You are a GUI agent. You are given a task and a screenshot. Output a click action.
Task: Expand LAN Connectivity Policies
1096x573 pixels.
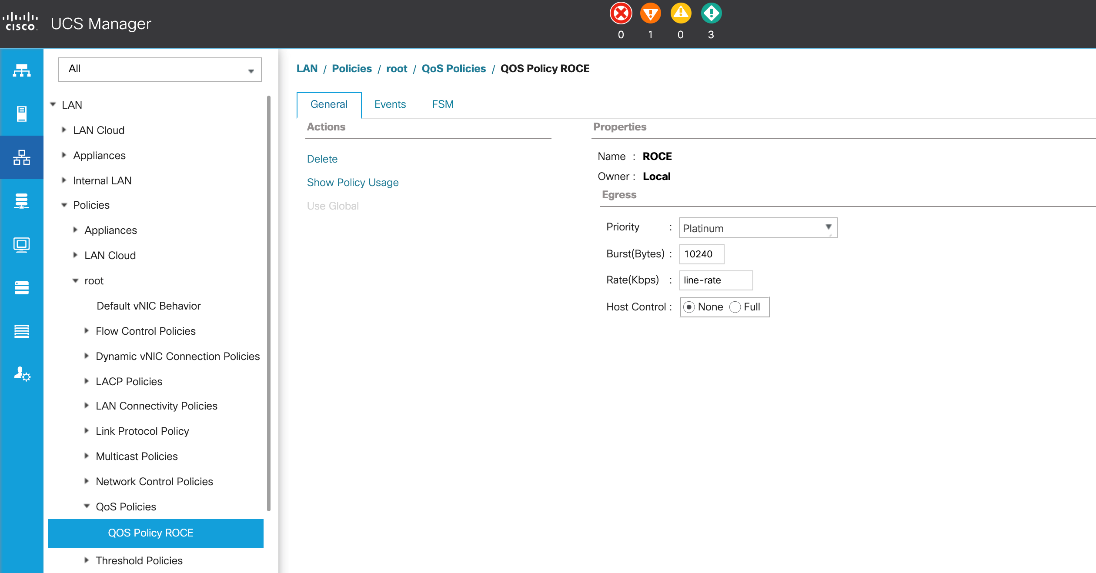pyautogui.click(x=87, y=405)
